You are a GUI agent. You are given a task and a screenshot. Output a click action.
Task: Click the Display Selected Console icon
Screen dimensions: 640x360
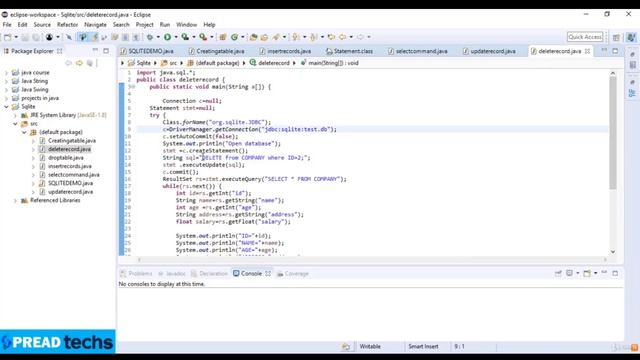[569, 273]
